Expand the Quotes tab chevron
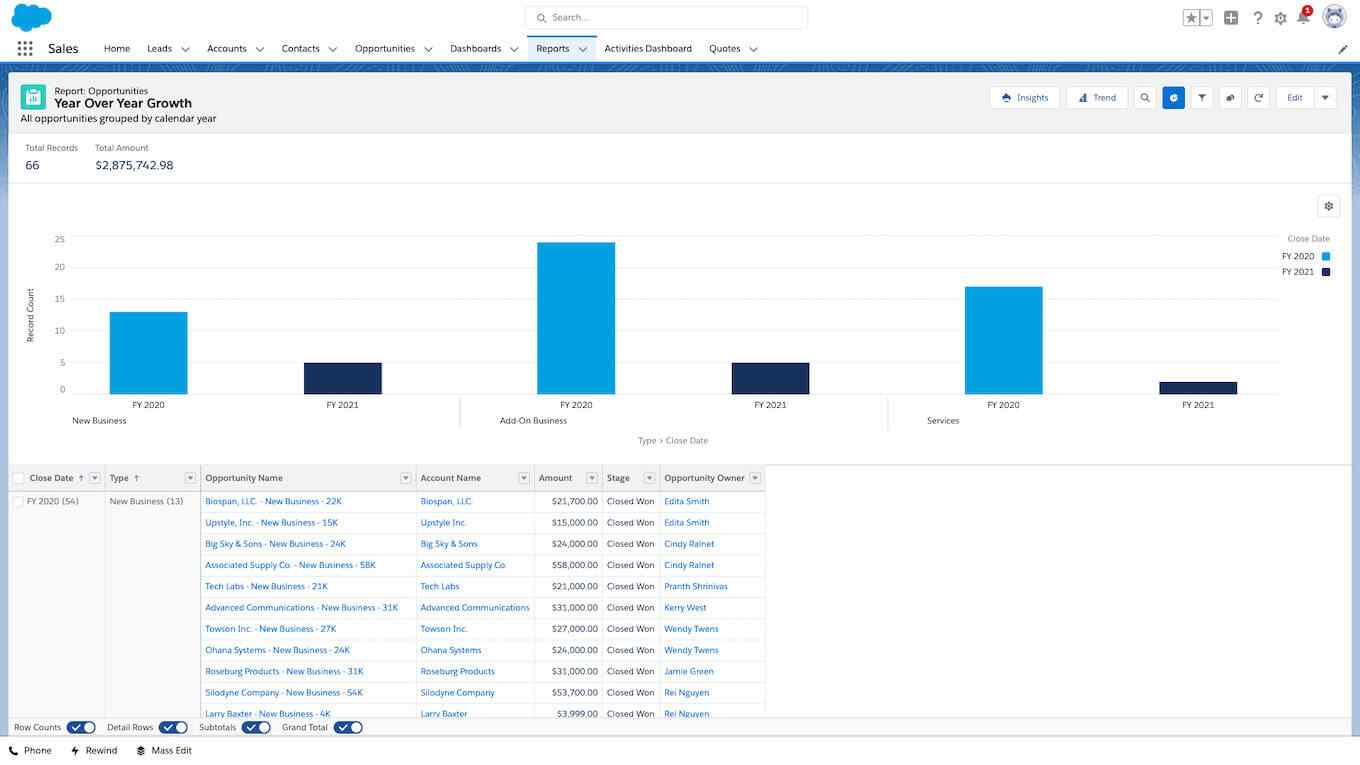1360x765 pixels. click(x=753, y=49)
